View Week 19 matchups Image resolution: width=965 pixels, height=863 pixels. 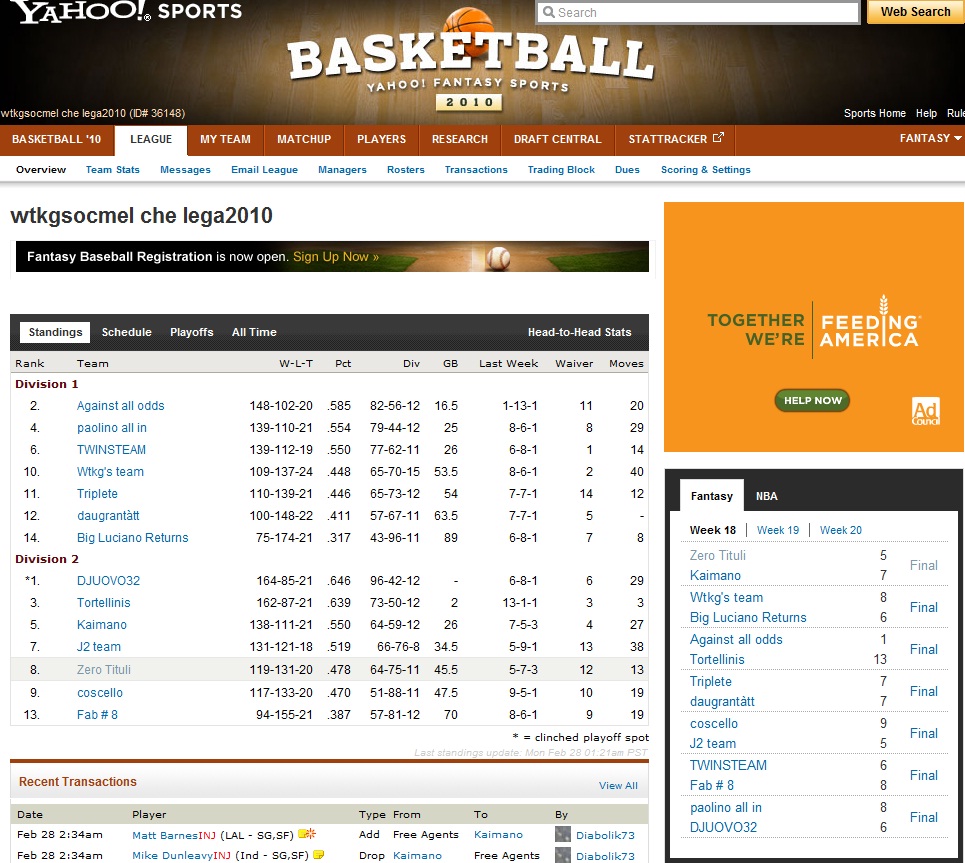click(x=777, y=530)
